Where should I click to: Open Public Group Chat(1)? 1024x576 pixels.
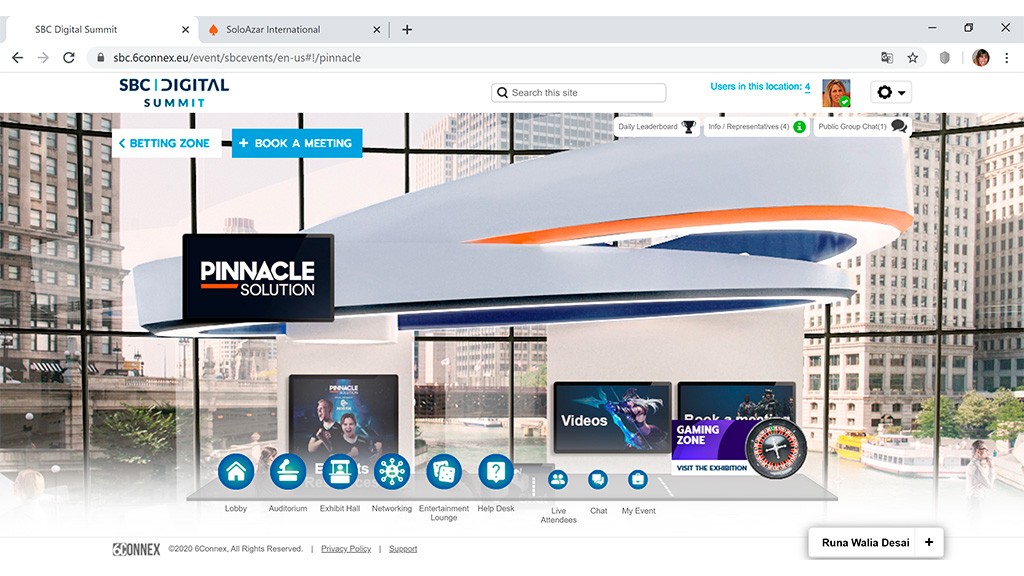click(x=862, y=127)
